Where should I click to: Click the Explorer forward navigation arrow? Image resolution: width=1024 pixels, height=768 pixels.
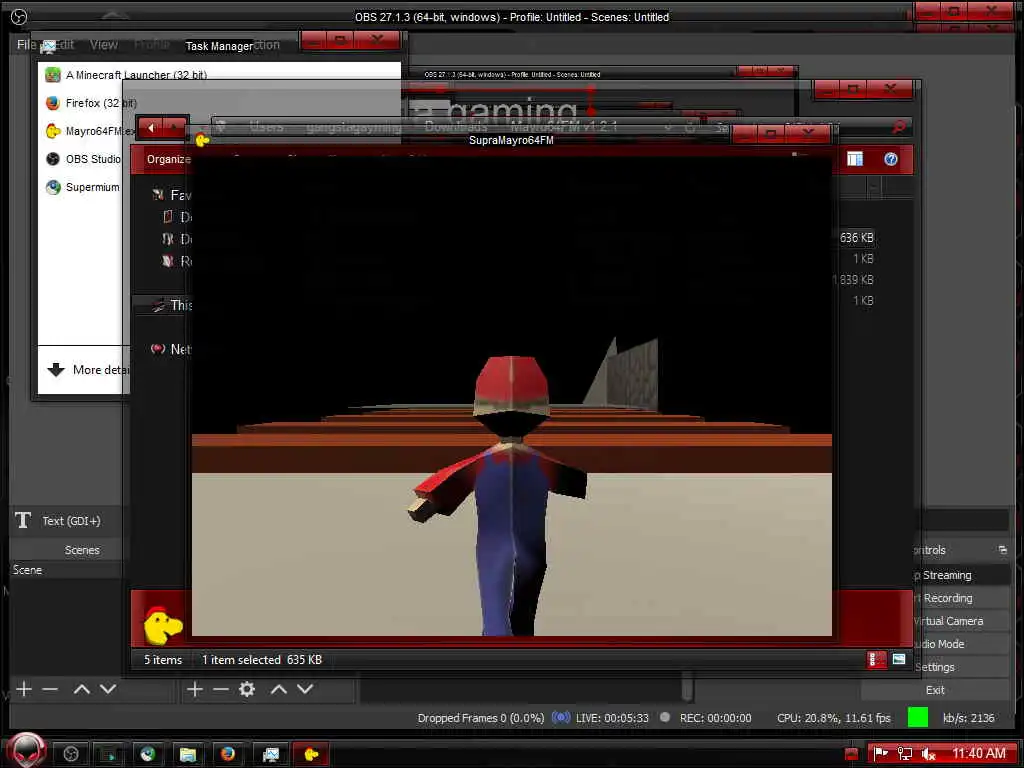pyautogui.click(x=175, y=127)
